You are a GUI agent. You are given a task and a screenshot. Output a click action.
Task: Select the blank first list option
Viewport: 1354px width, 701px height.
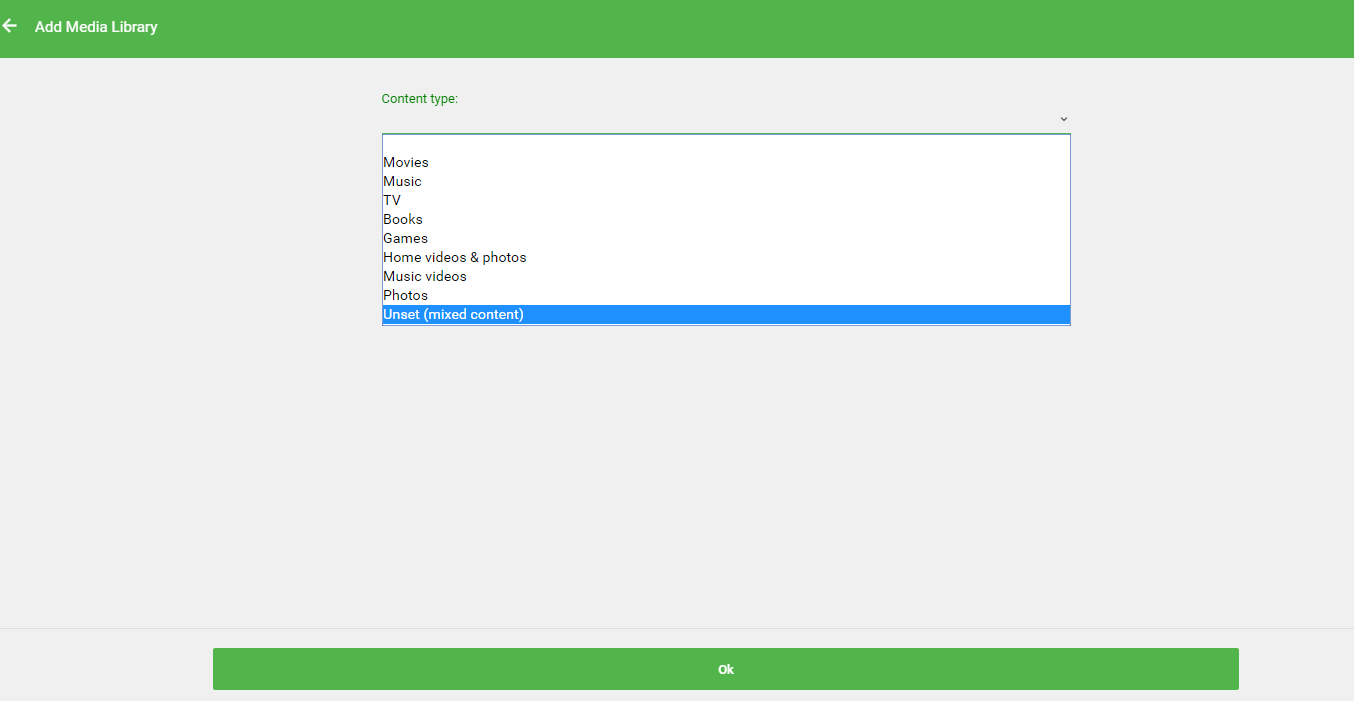(x=726, y=144)
